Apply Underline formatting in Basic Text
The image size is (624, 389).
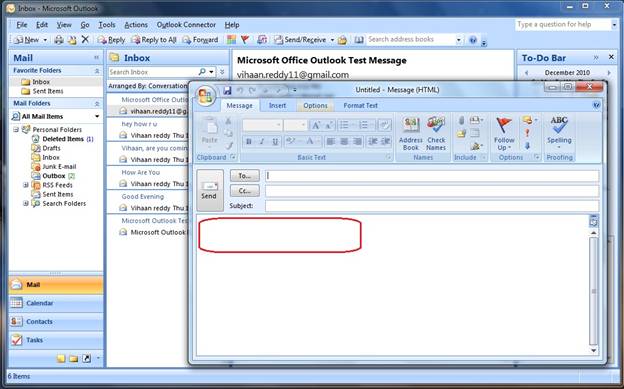tap(275, 141)
